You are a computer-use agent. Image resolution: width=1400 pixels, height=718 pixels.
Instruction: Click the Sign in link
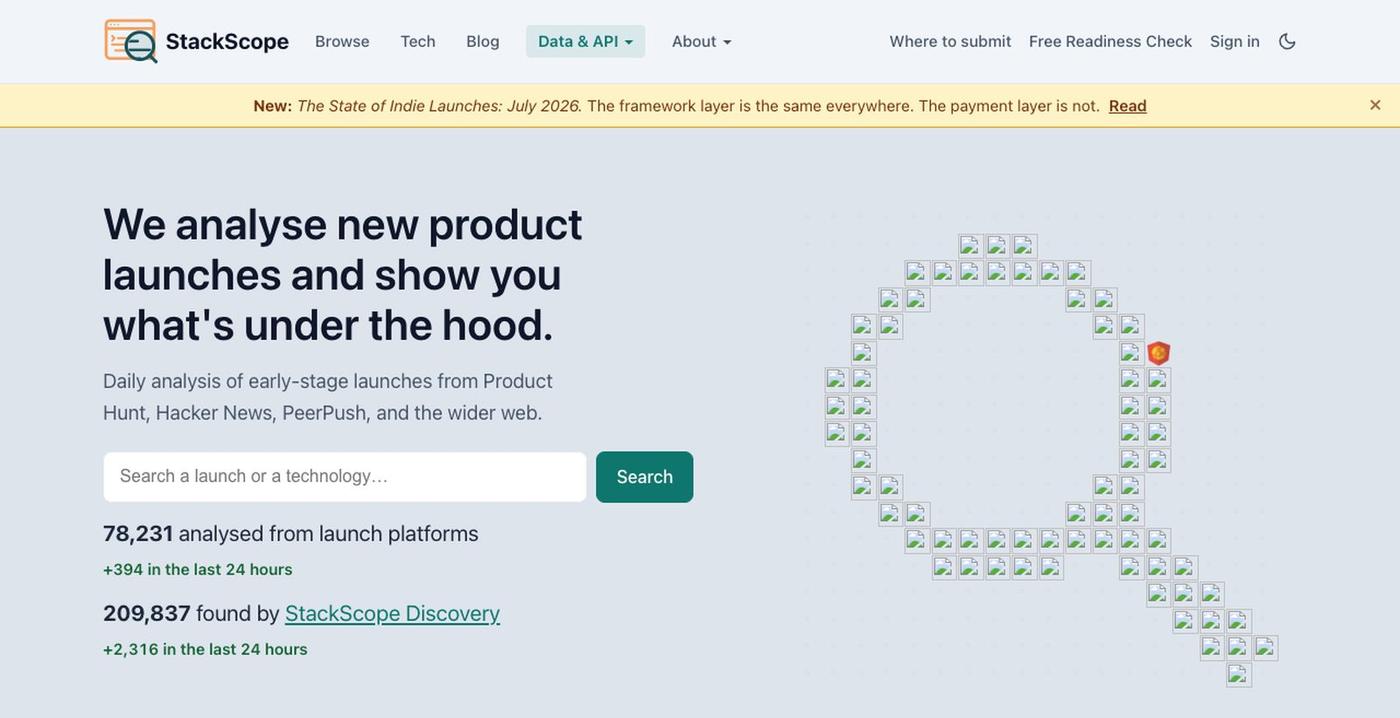1235,41
